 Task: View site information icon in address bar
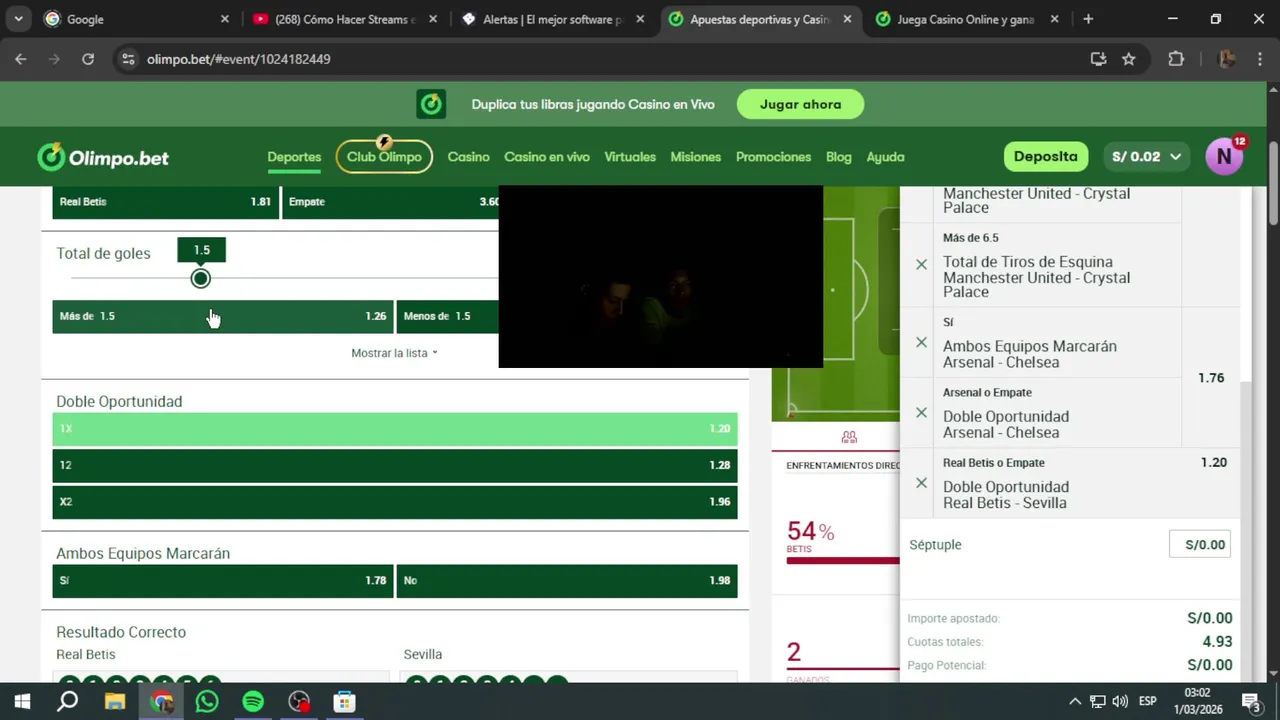click(x=128, y=59)
